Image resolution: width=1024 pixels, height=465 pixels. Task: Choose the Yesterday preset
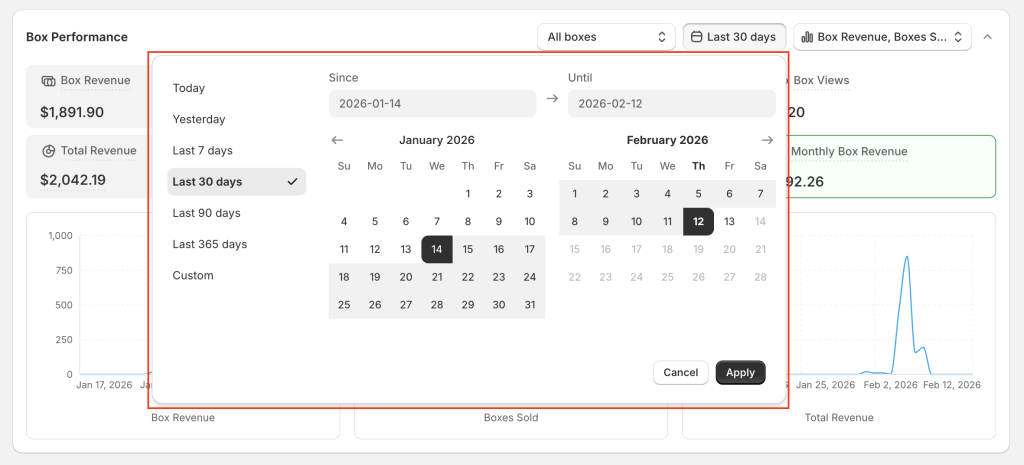[199, 119]
